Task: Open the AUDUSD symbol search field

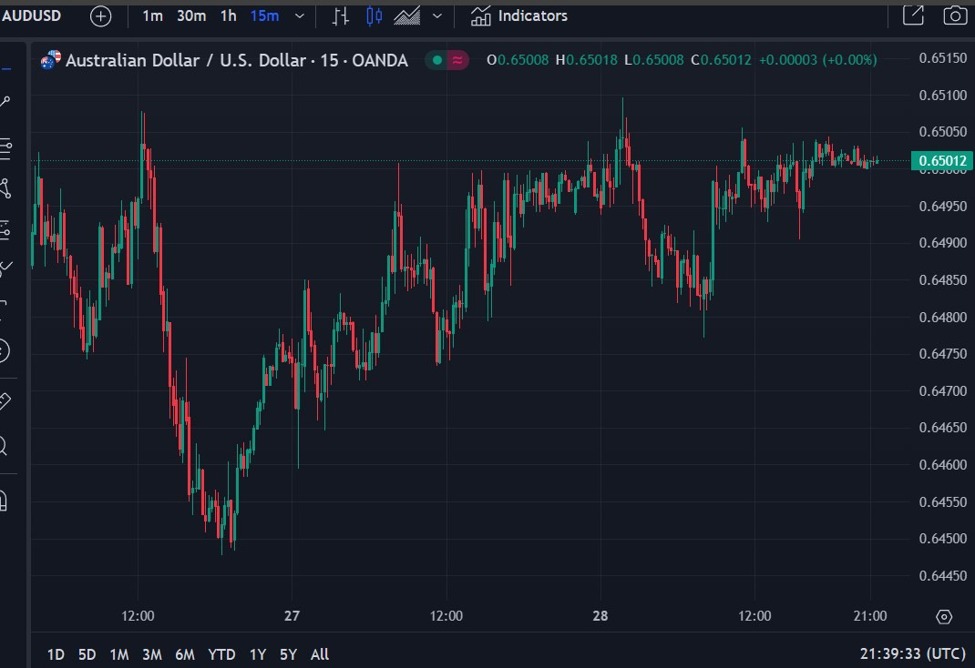Action: [x=32, y=16]
